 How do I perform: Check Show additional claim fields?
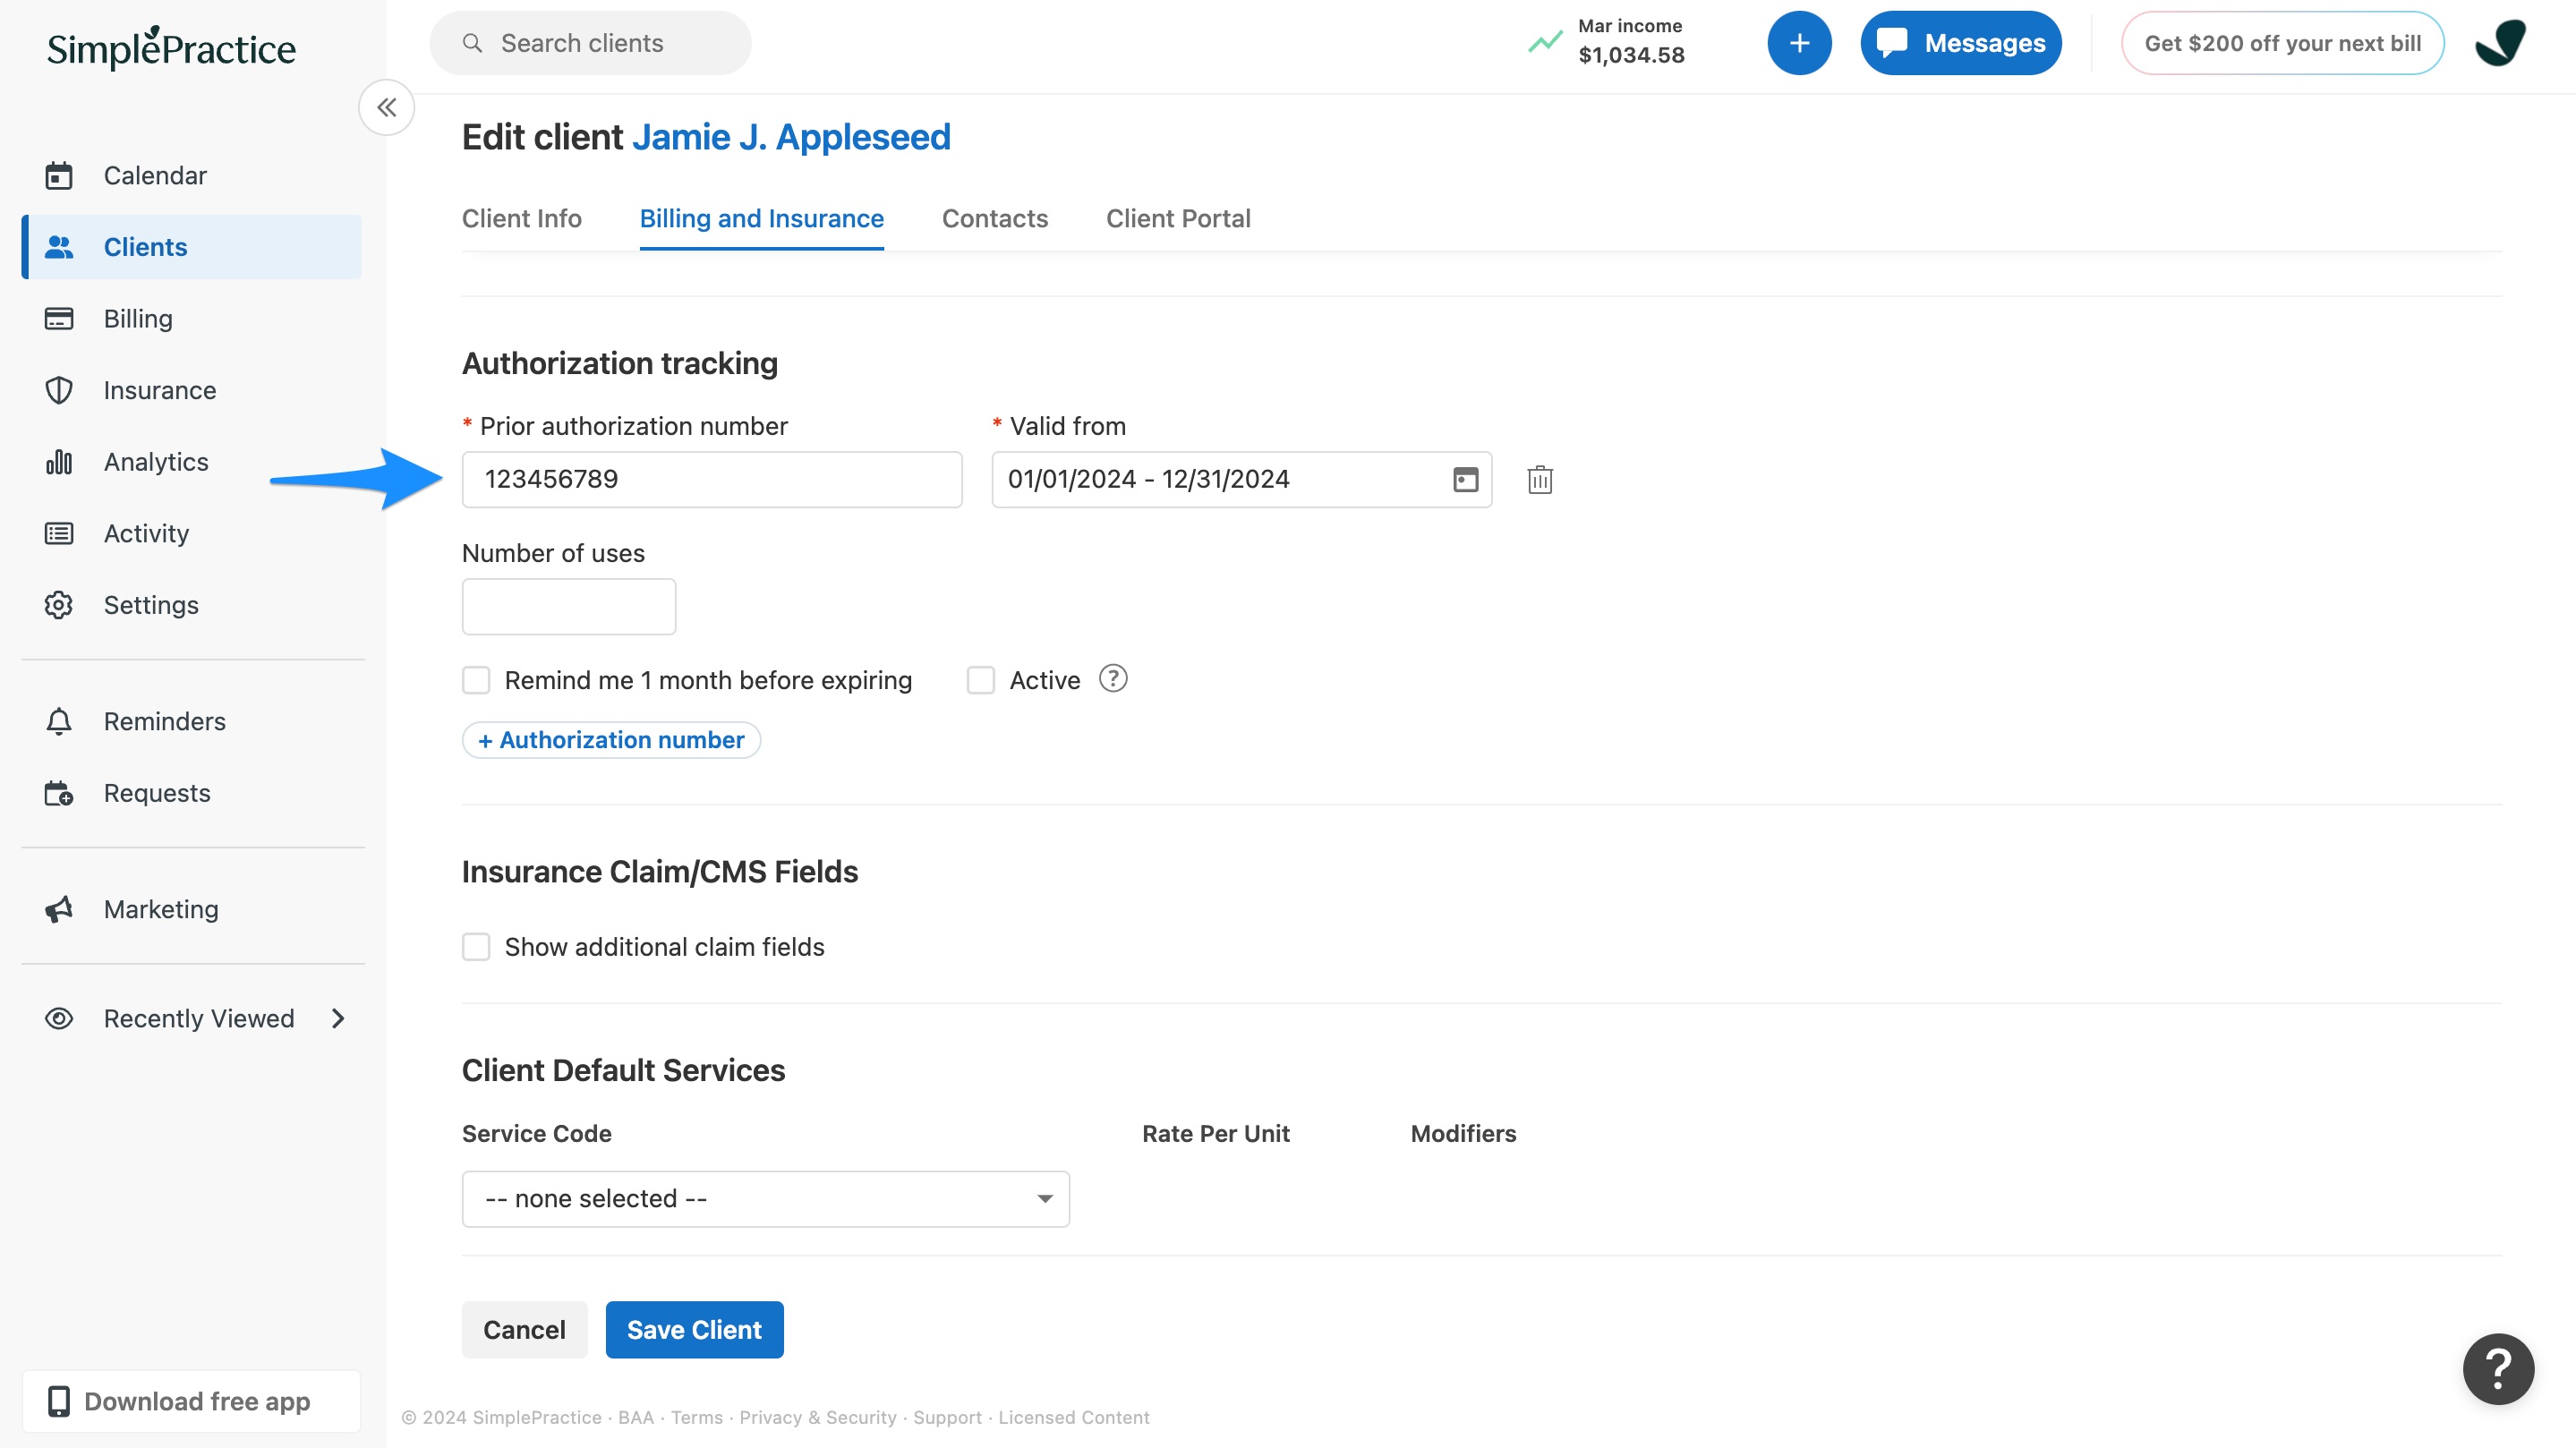tap(476, 946)
